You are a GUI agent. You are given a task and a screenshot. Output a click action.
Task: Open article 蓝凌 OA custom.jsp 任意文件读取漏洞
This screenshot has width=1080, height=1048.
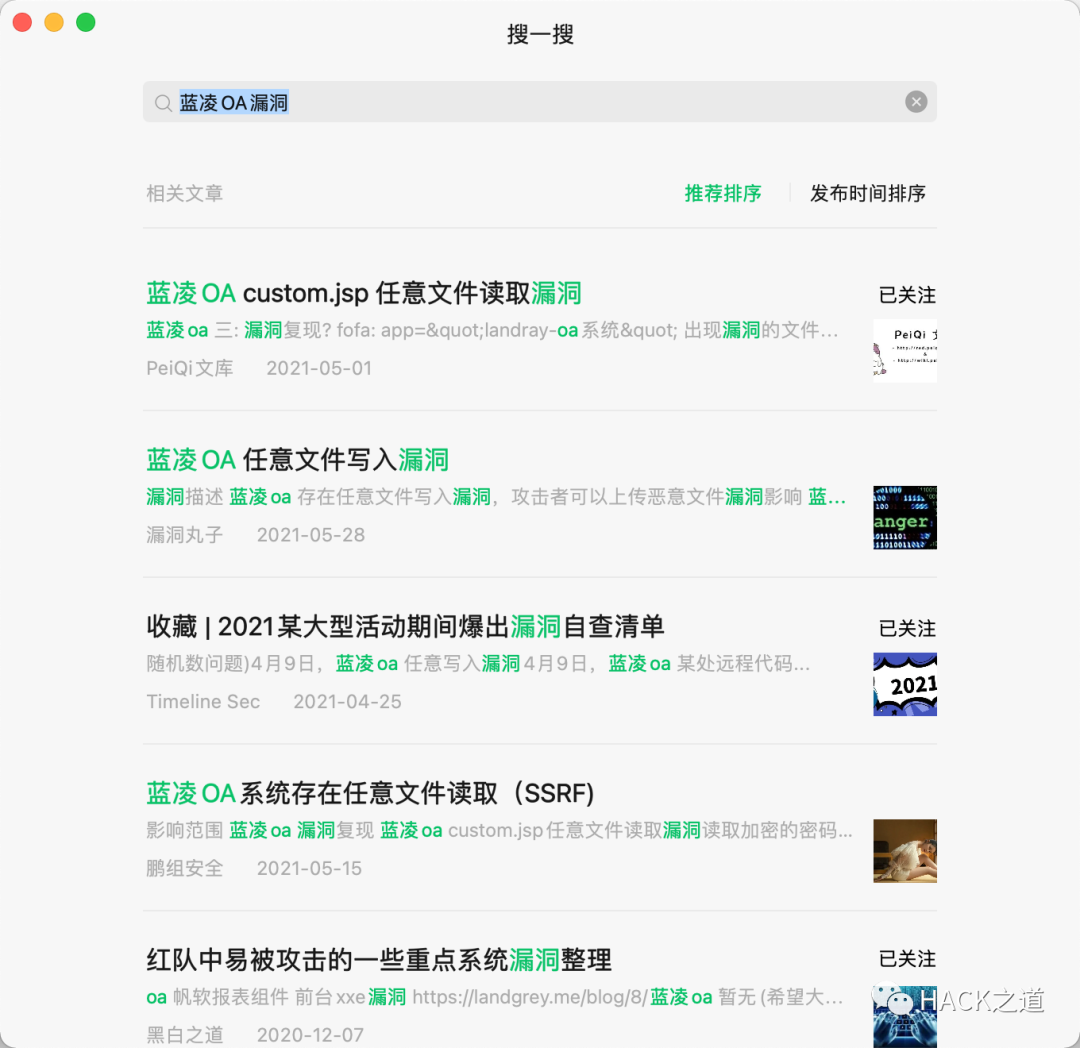pyautogui.click(x=364, y=293)
